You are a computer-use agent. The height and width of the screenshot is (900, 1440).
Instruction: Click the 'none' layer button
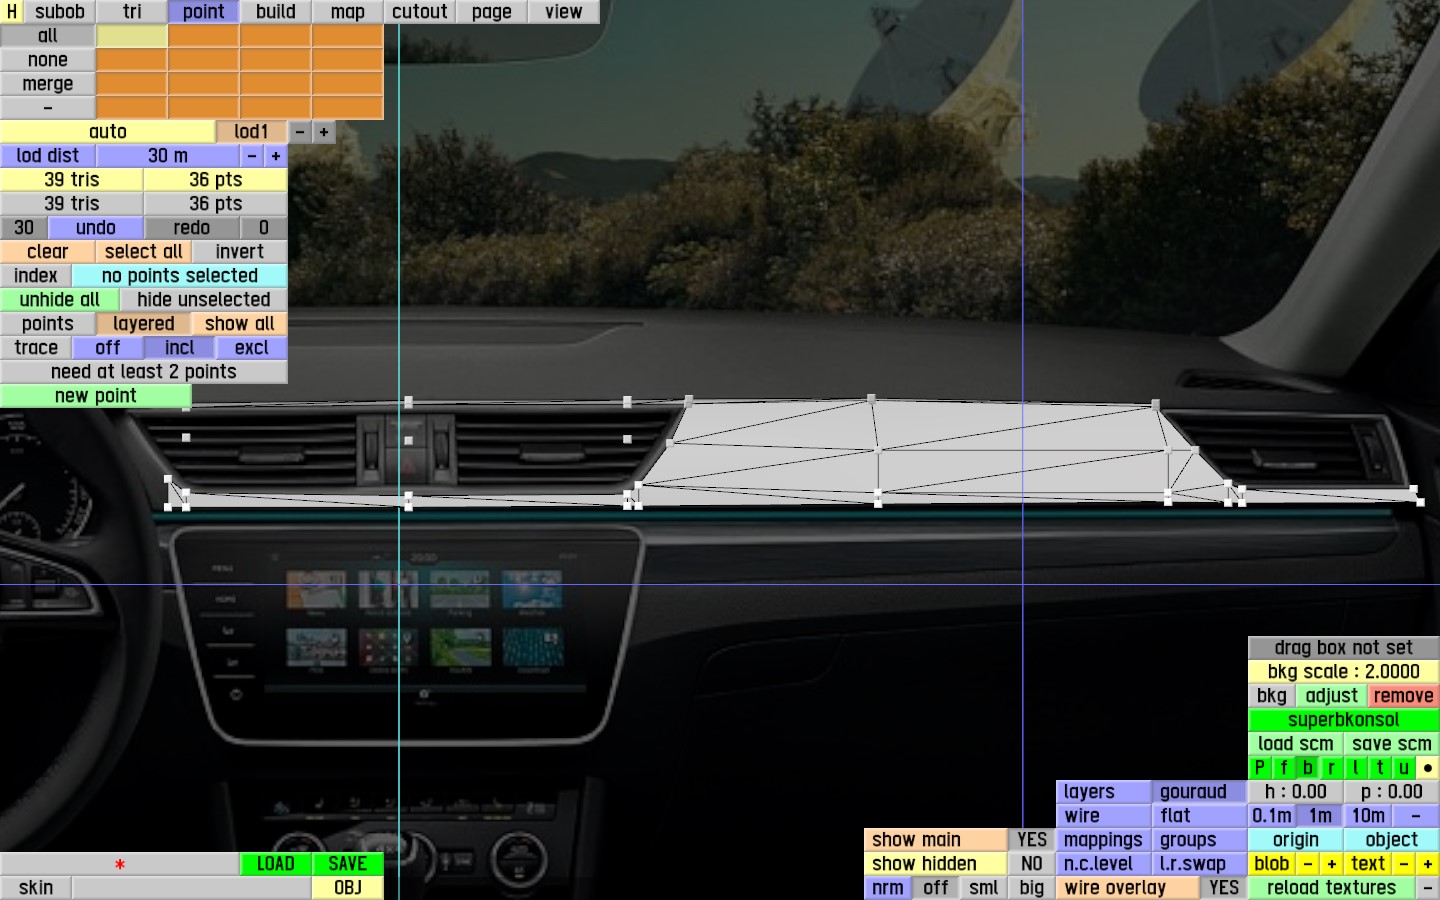click(48, 60)
